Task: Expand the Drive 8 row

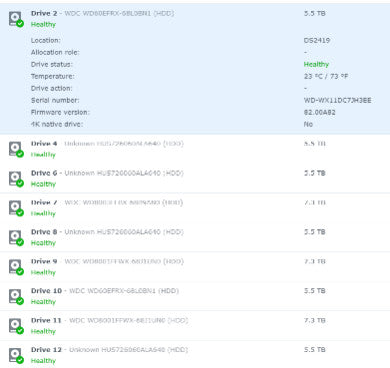Action: 195,237
